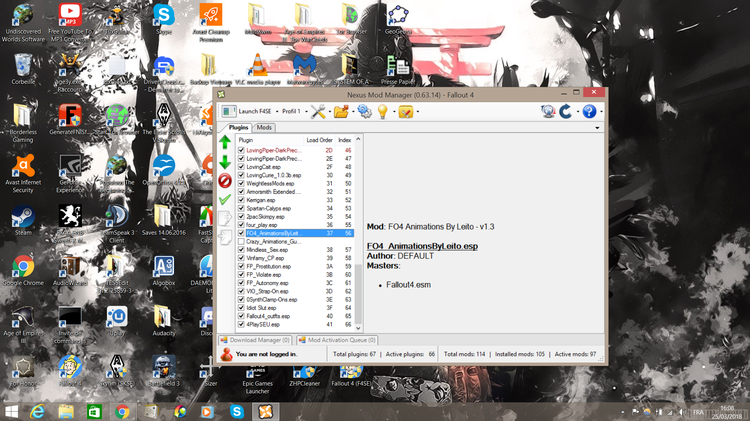Uncheck the LovingCait.esp plugin checkbox
The width and height of the screenshot is (750, 421).
(241, 167)
